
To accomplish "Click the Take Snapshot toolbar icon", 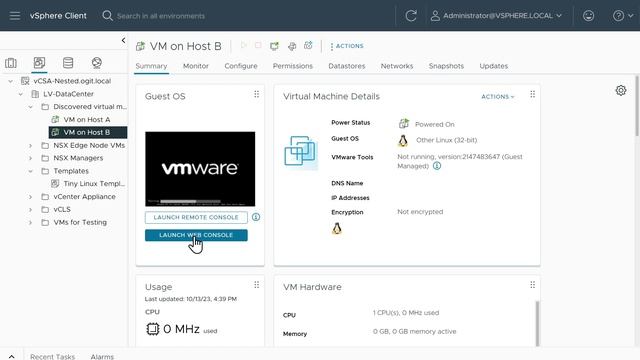I will click(308, 45).
